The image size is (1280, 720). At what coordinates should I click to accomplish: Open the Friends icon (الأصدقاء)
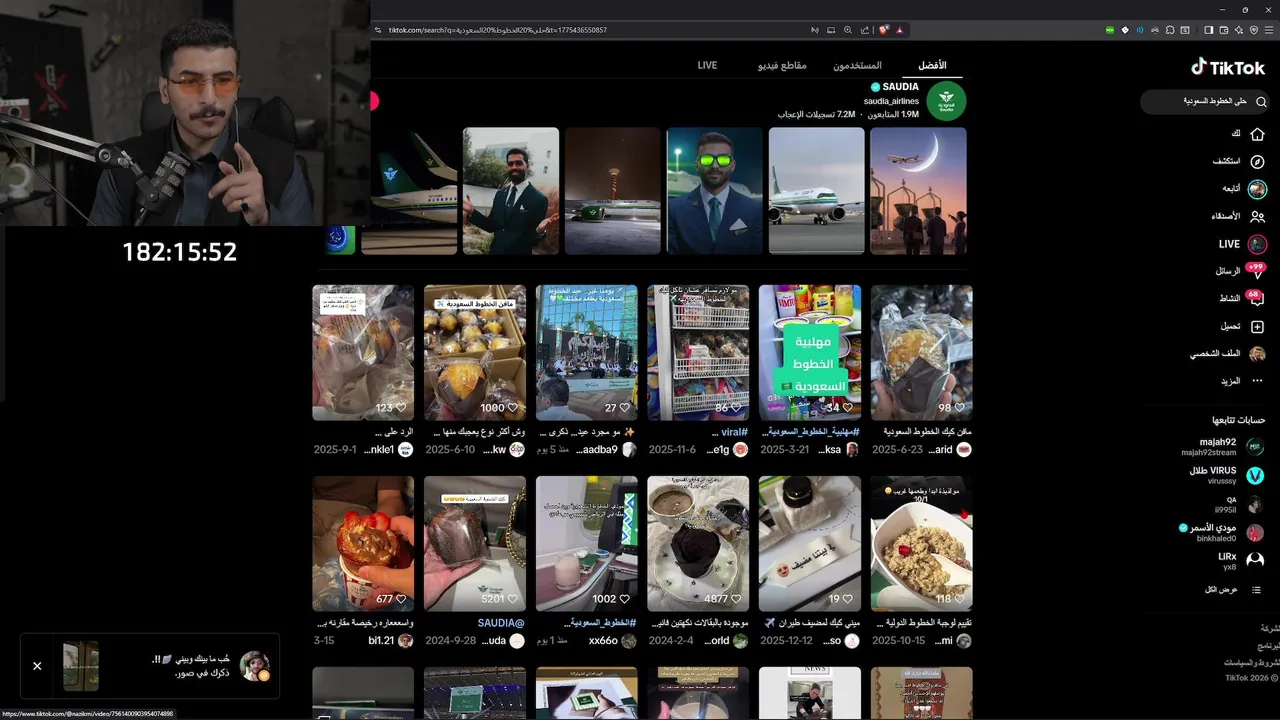point(1257,216)
